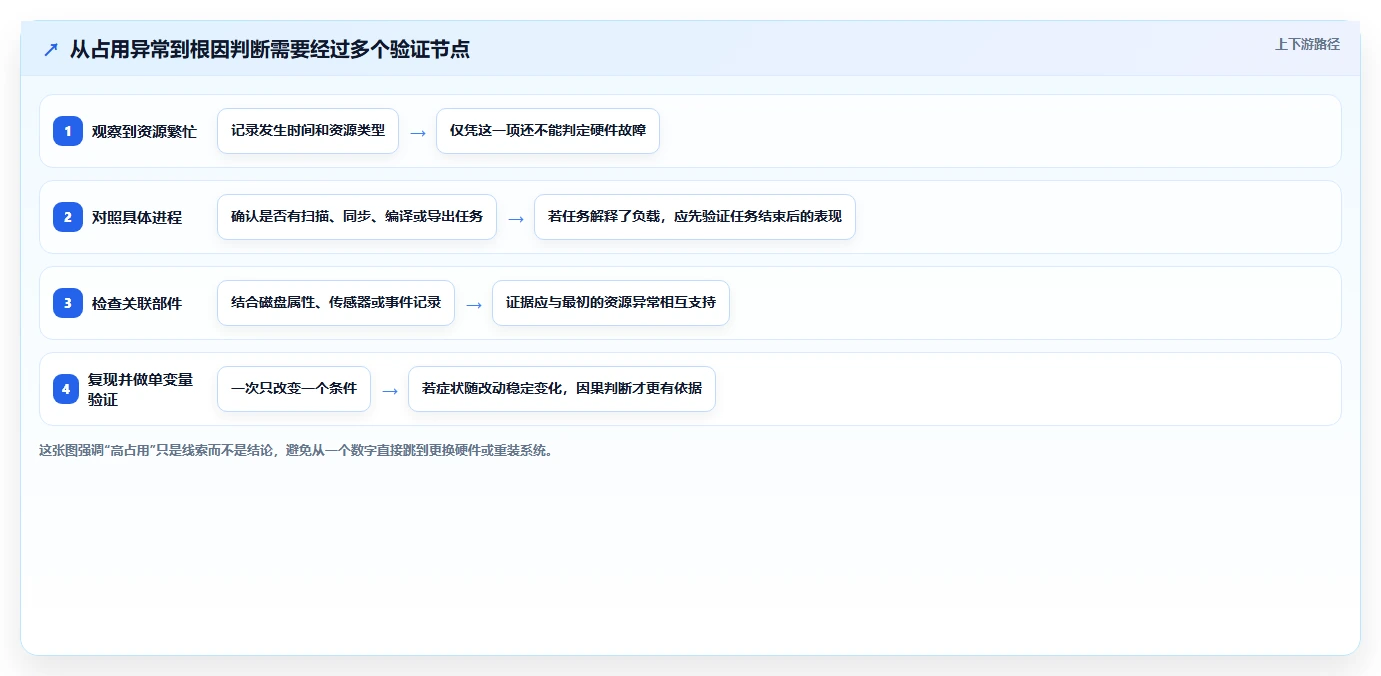Select the 记录发生时间和资源类型 box
Image resolution: width=1381 pixels, height=676 pixels.
pos(308,131)
